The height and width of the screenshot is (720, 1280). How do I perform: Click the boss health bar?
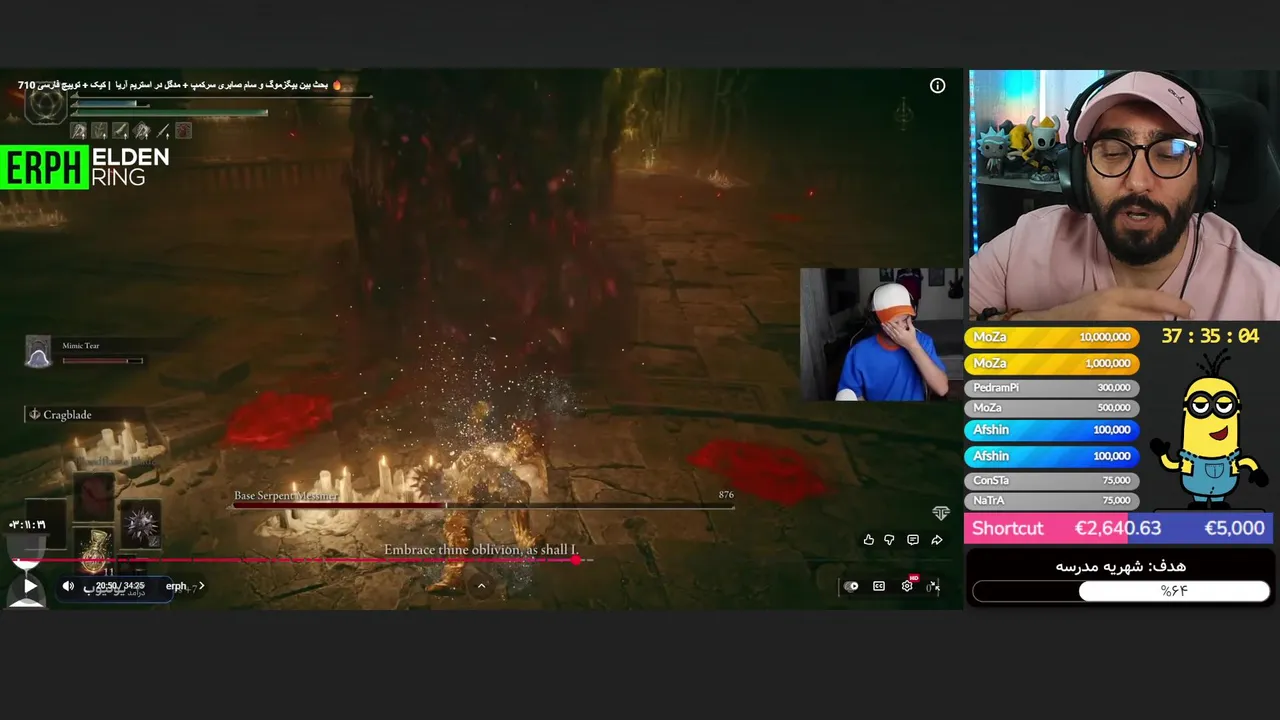483,506
